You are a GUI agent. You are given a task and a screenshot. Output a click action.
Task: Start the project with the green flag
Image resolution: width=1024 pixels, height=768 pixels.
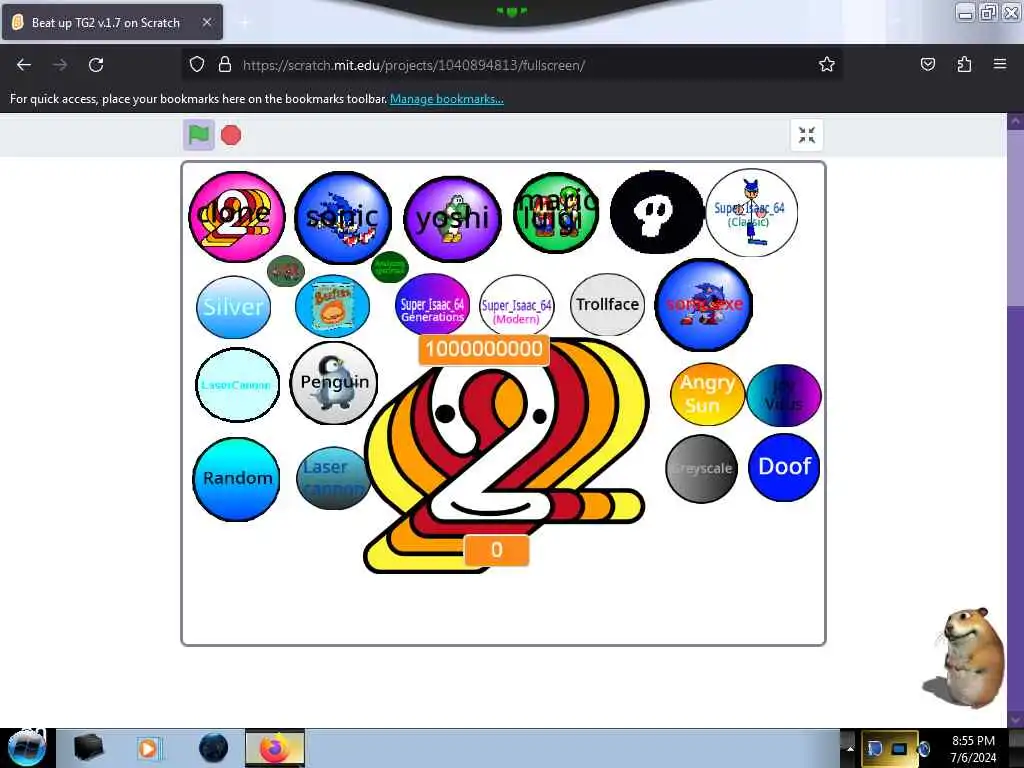[x=199, y=135]
